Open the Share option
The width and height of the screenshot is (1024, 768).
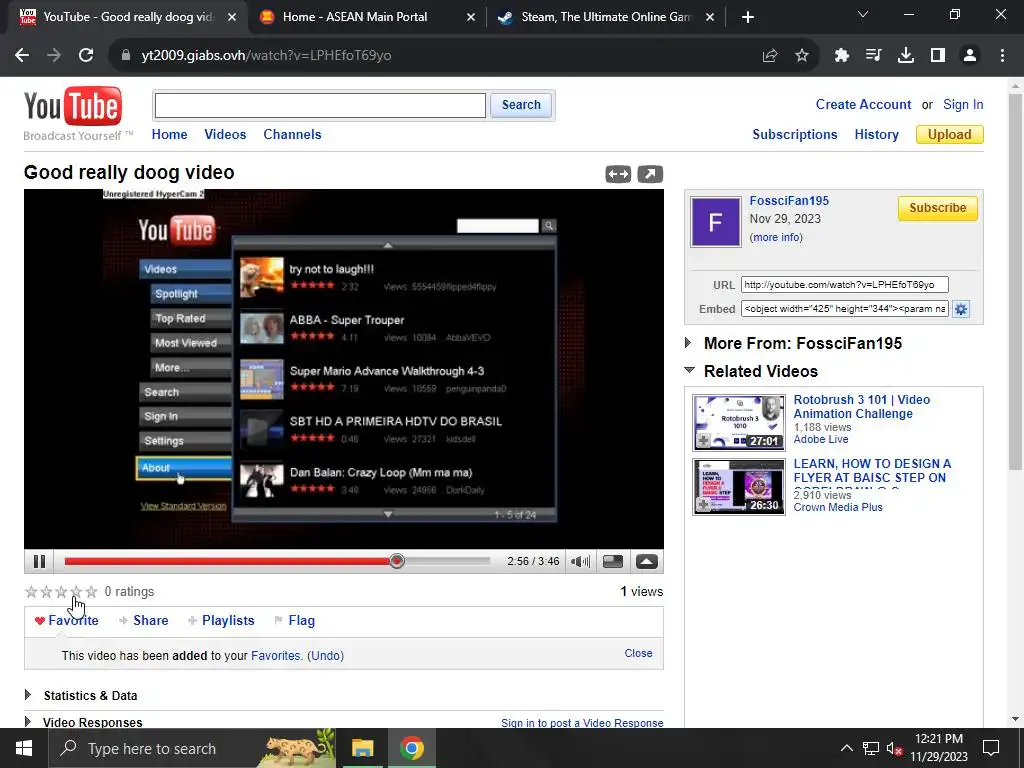pos(150,620)
